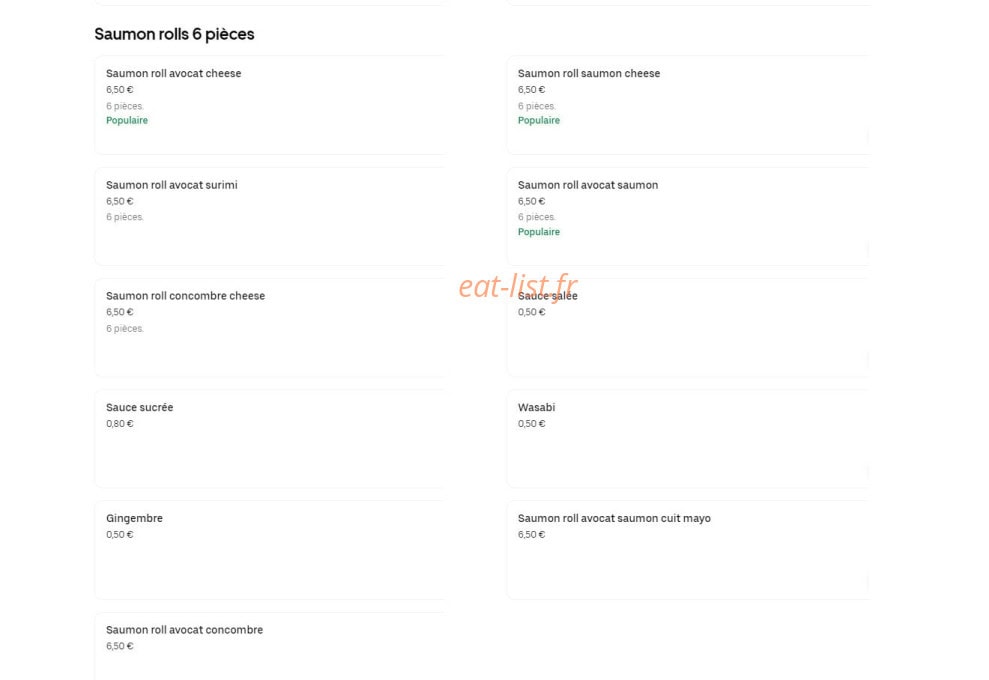This screenshot has height=680, width=989.
Task: Open Saumon roll avocat surimi details
Action: click(271, 216)
